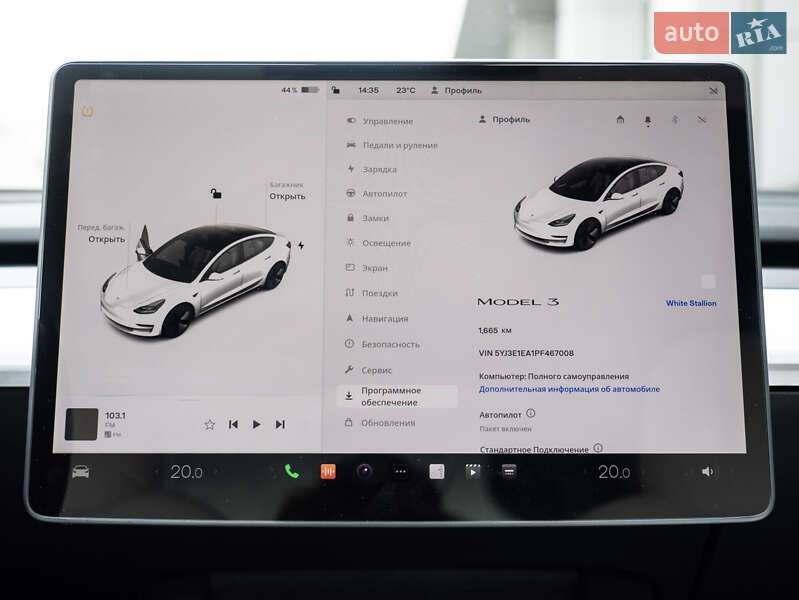The image size is (799, 600).
Task: Open the Theater clapperboard app
Action: point(473,472)
